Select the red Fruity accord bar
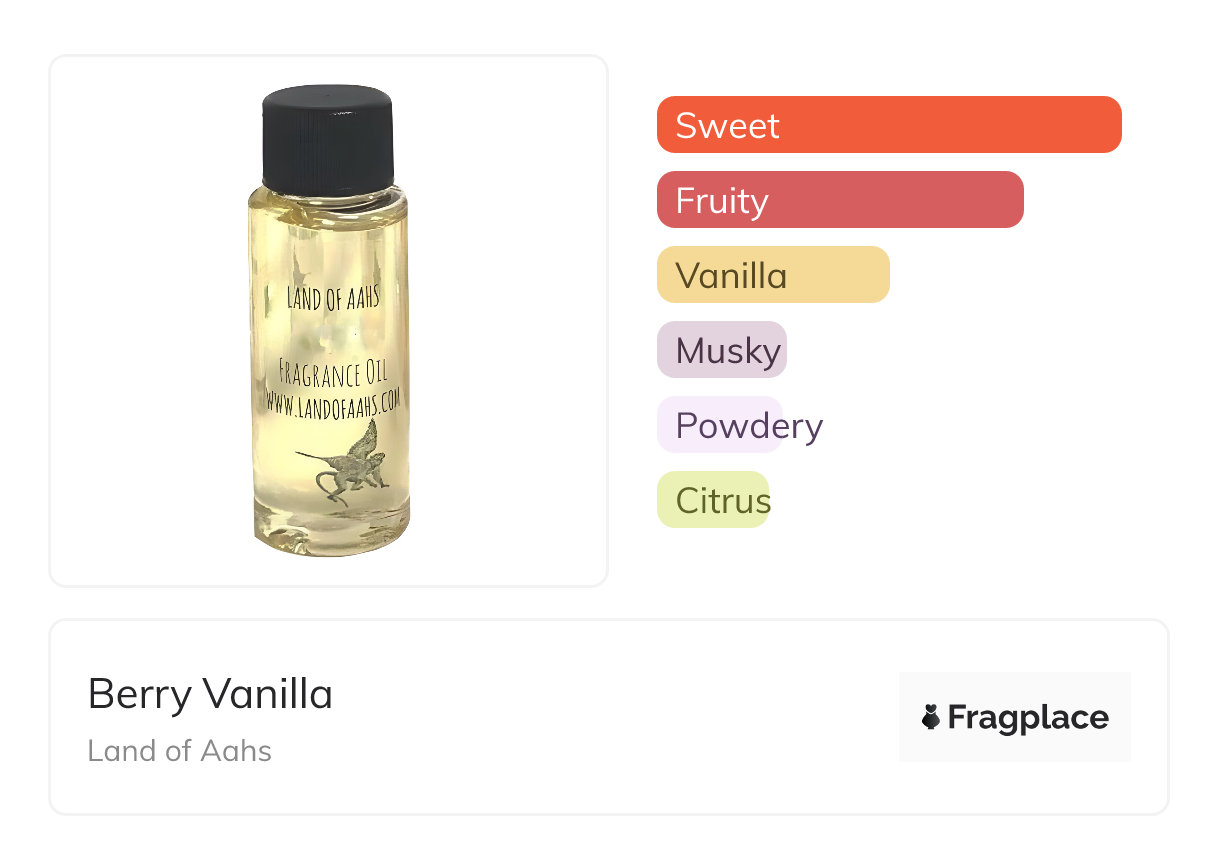Viewport: 1218px width, 864px height. pos(839,200)
